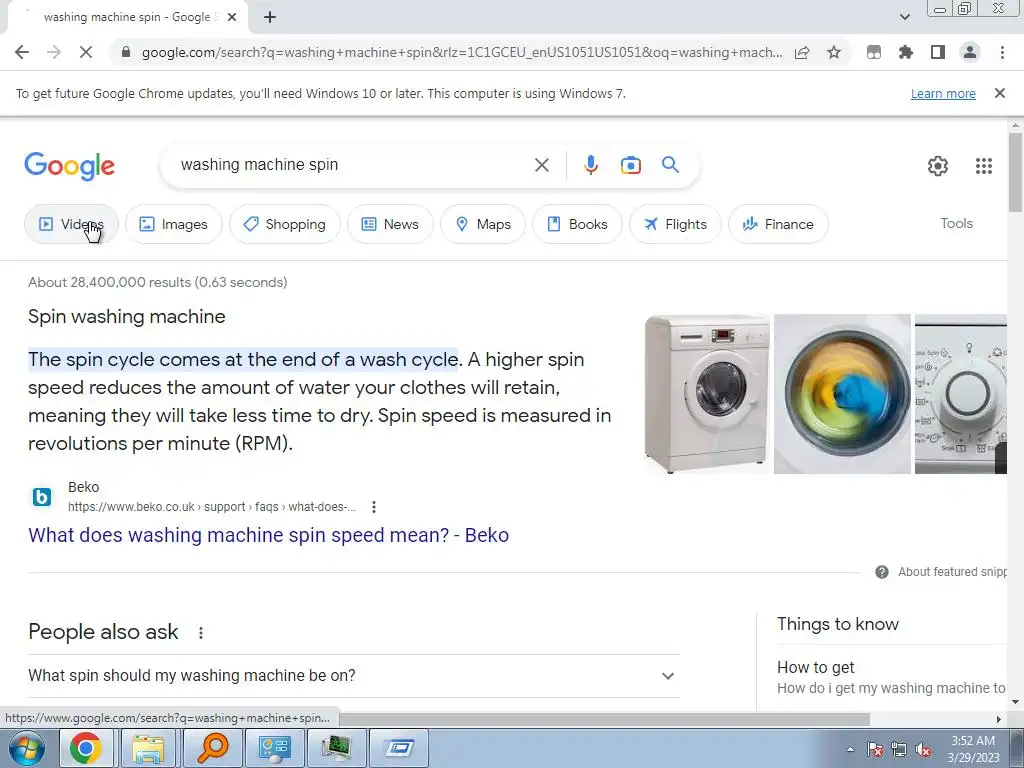Close the washing machine spin tab
This screenshot has width=1024, height=768.
pos(232,18)
